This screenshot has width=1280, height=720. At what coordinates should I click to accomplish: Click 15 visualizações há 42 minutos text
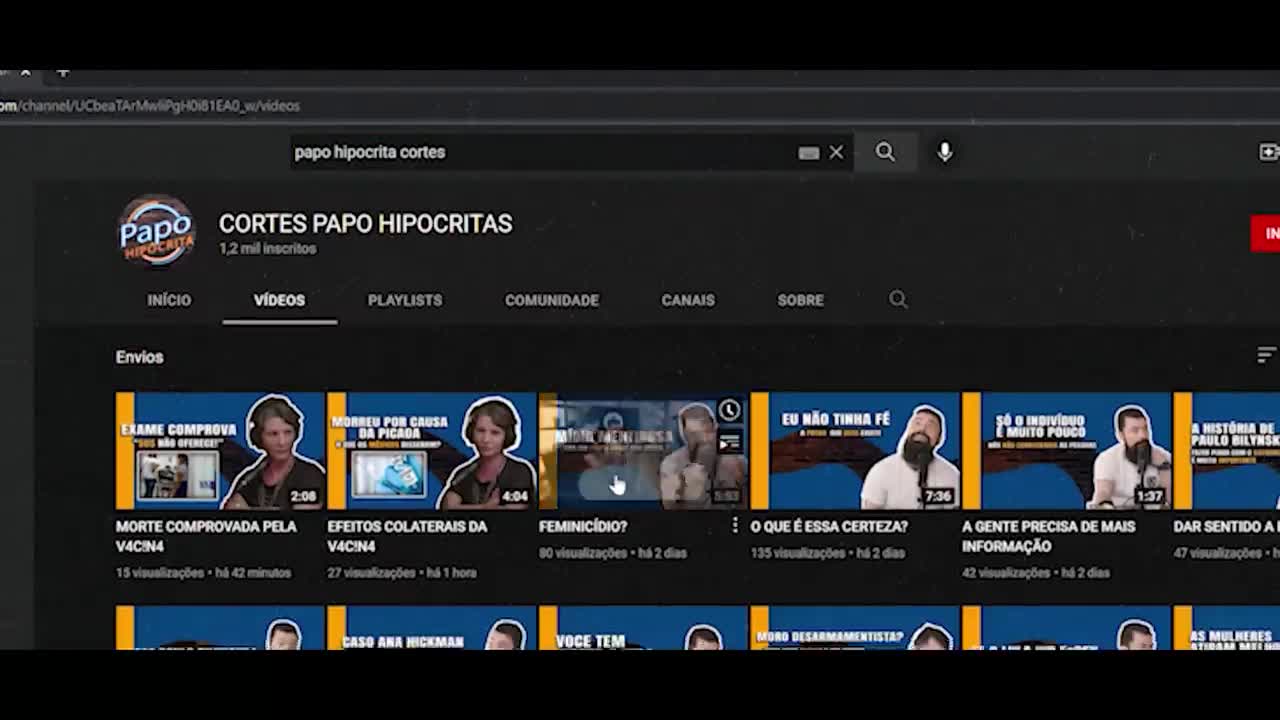[x=203, y=573]
